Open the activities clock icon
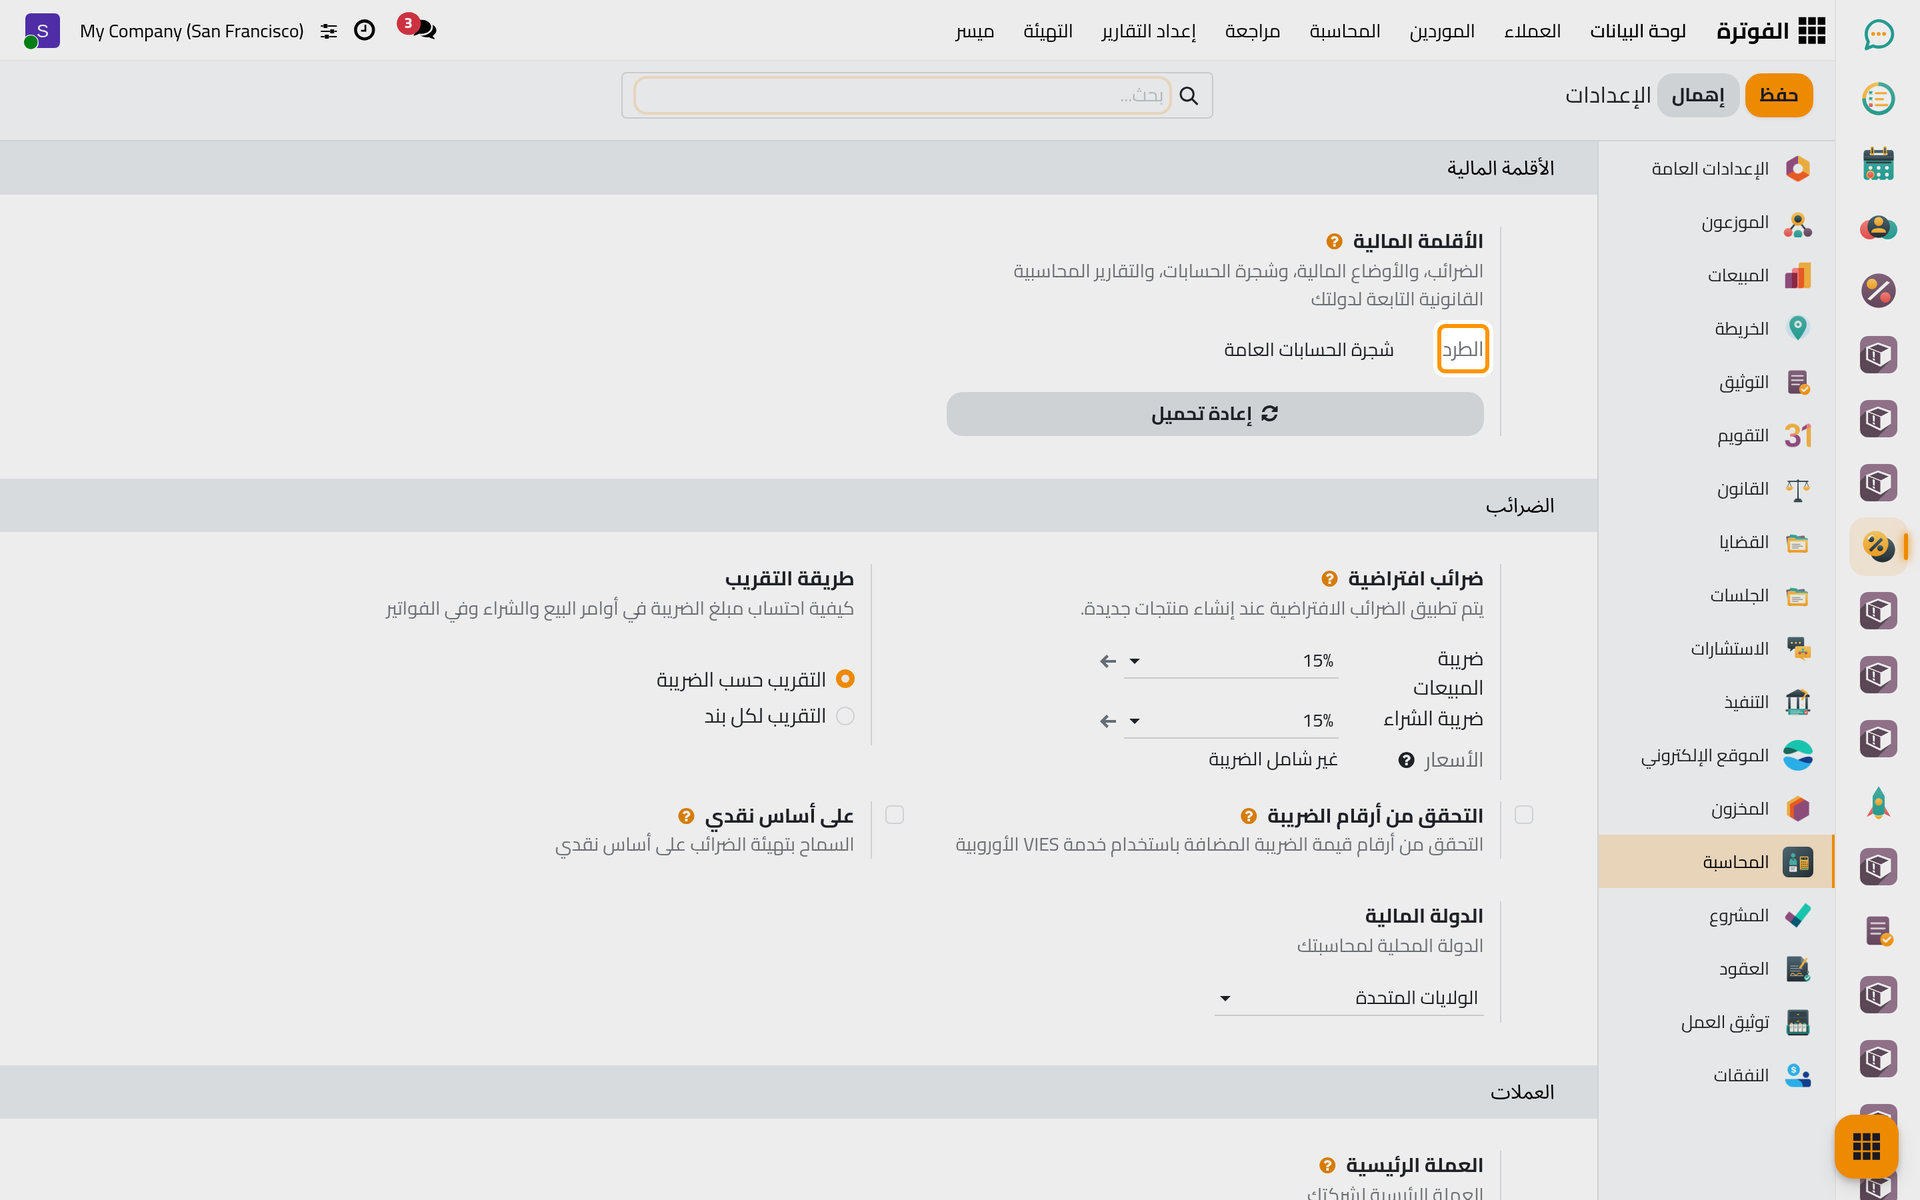Image resolution: width=1920 pixels, height=1200 pixels. [x=365, y=30]
